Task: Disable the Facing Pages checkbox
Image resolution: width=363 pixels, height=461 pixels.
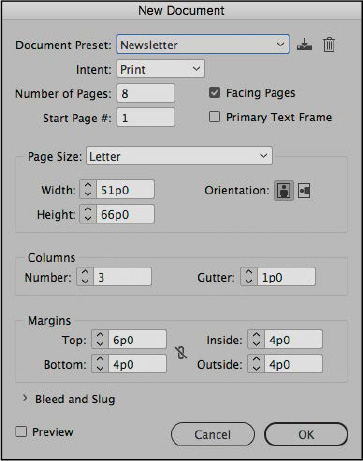Action: pyautogui.click(x=214, y=93)
